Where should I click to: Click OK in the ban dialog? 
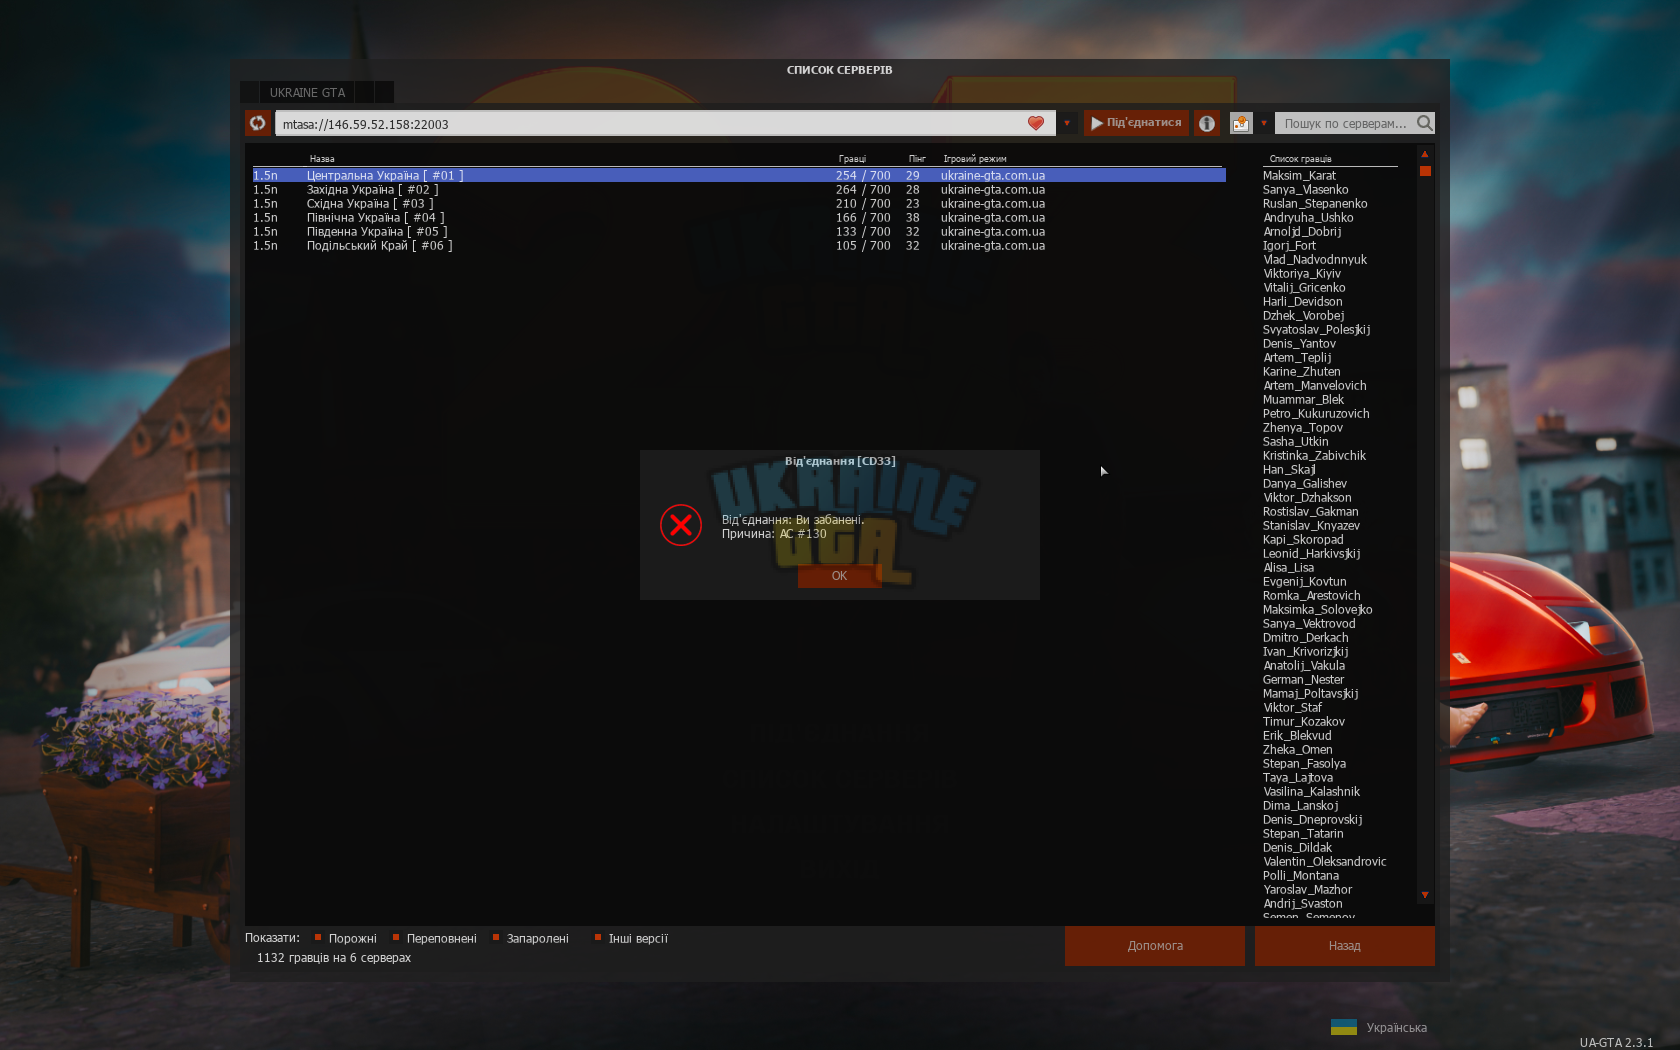tap(839, 576)
